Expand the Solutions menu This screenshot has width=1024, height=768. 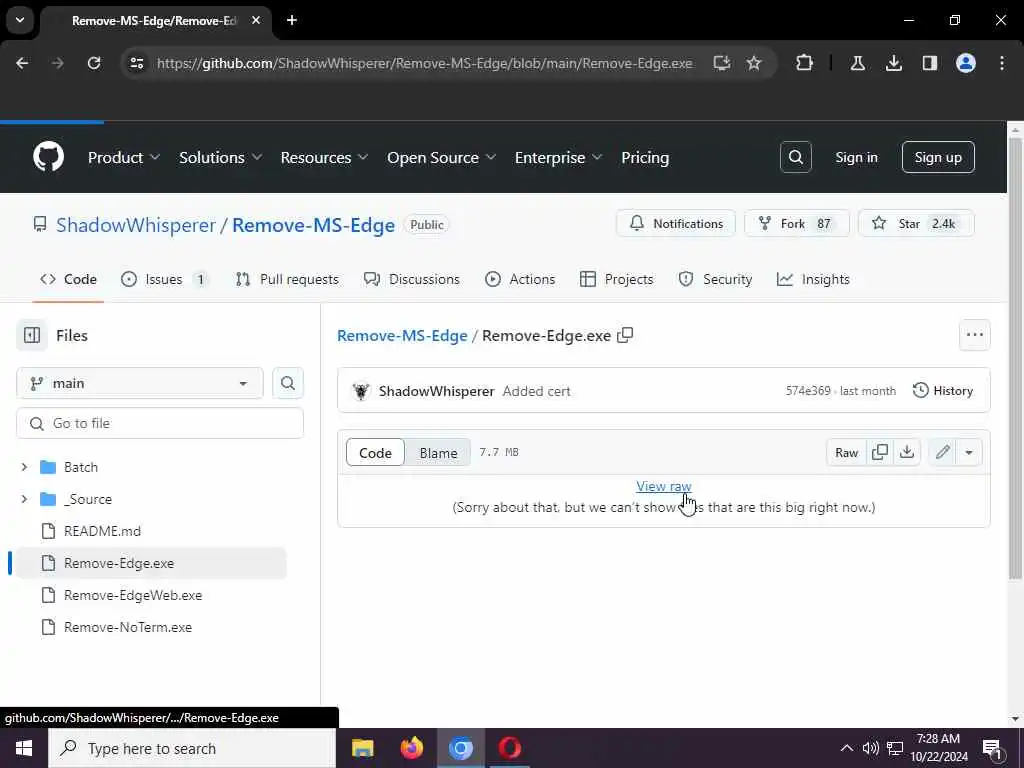220,157
